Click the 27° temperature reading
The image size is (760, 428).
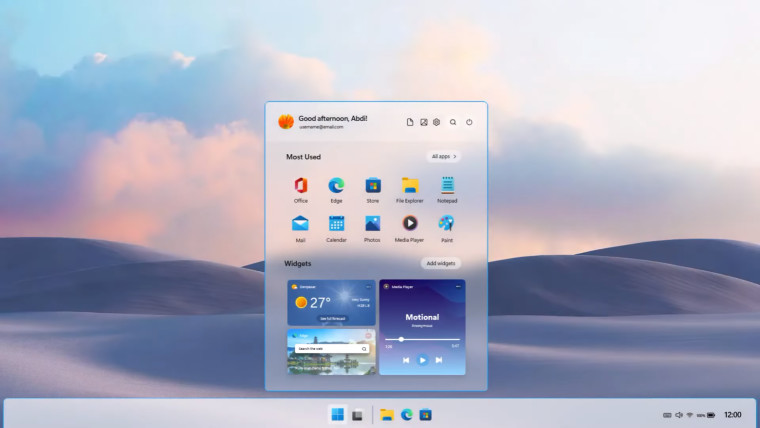pos(320,303)
